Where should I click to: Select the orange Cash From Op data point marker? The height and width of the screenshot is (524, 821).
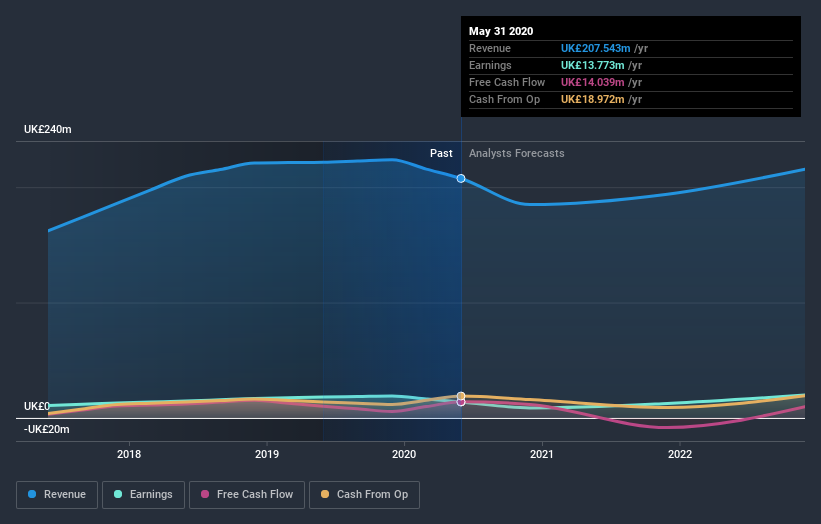pos(461,396)
